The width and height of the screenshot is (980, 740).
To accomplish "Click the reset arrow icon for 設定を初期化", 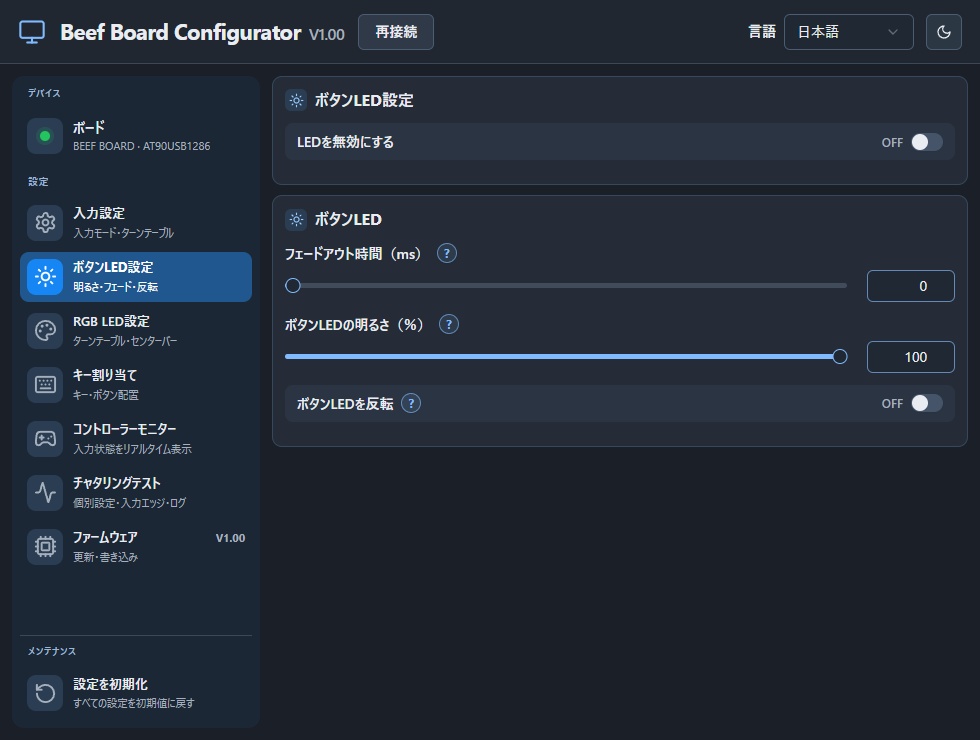I will (x=45, y=692).
